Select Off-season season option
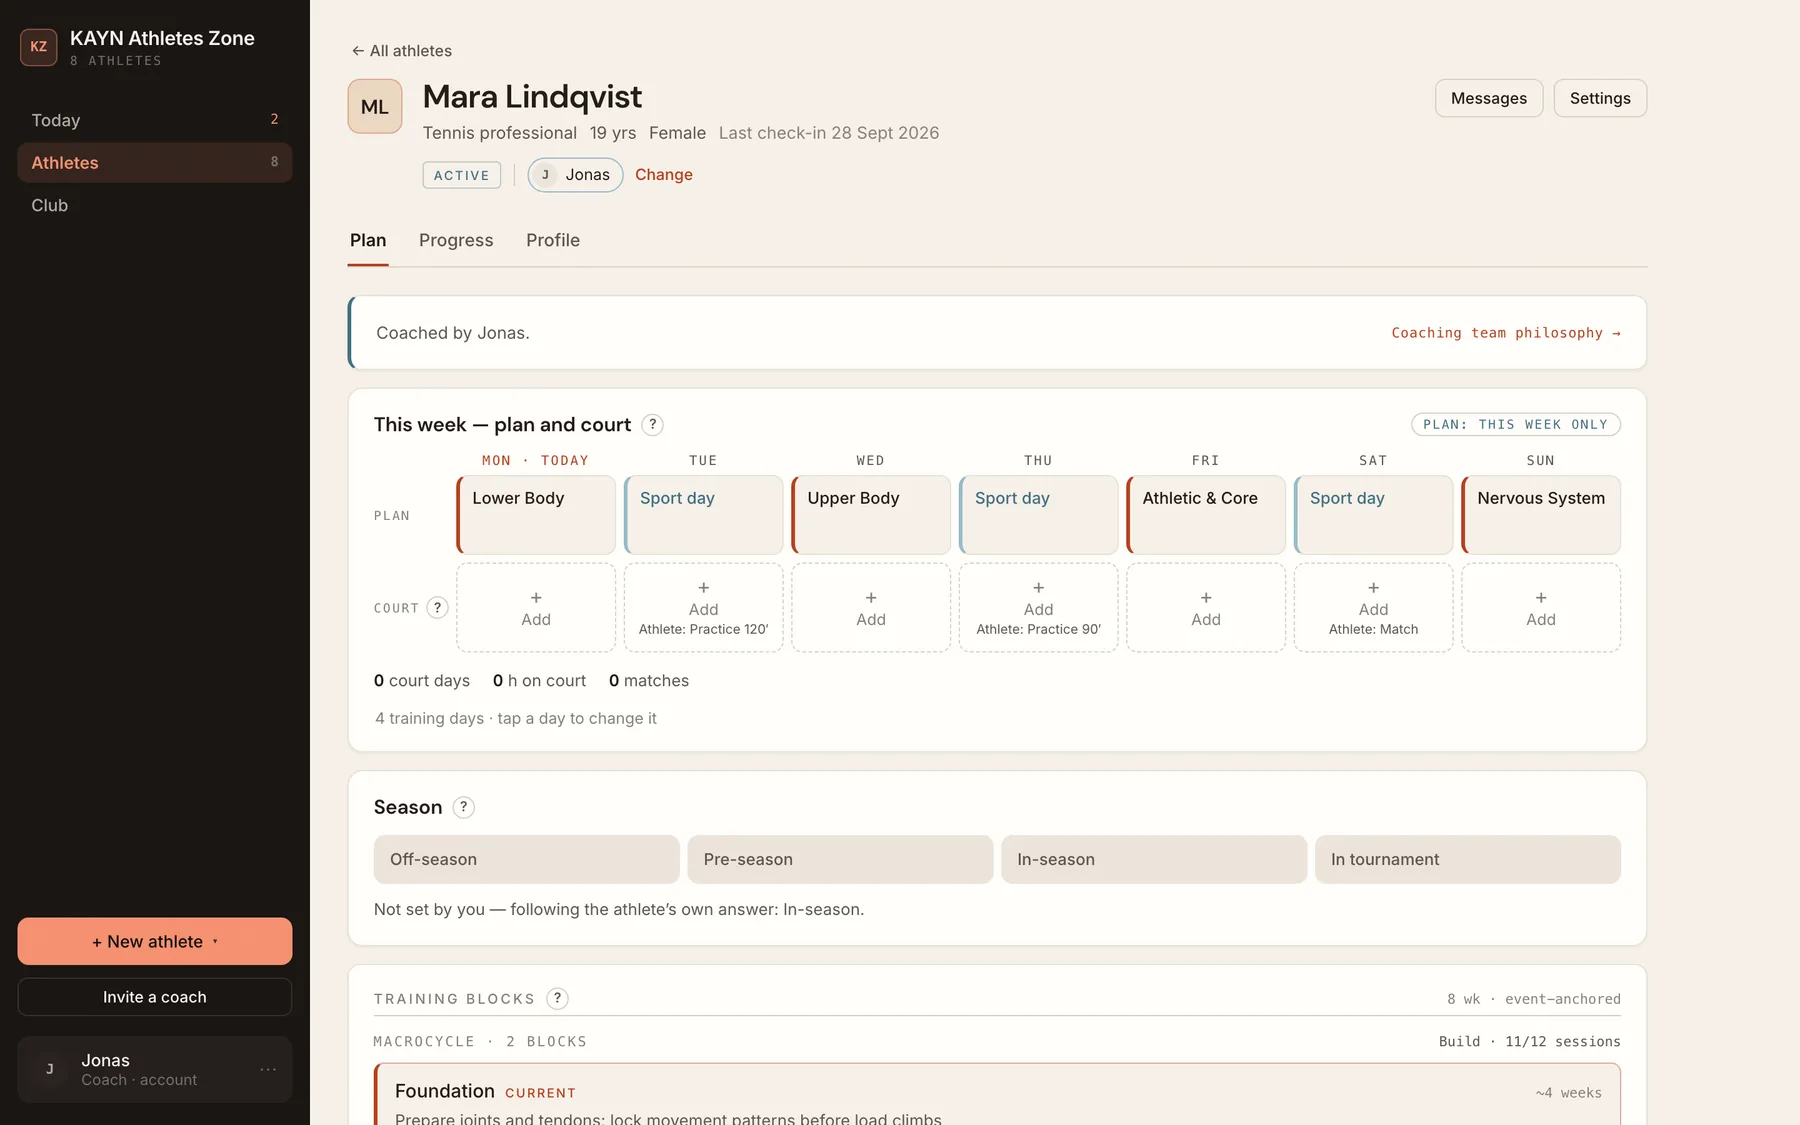The height and width of the screenshot is (1125, 1800). click(x=527, y=859)
